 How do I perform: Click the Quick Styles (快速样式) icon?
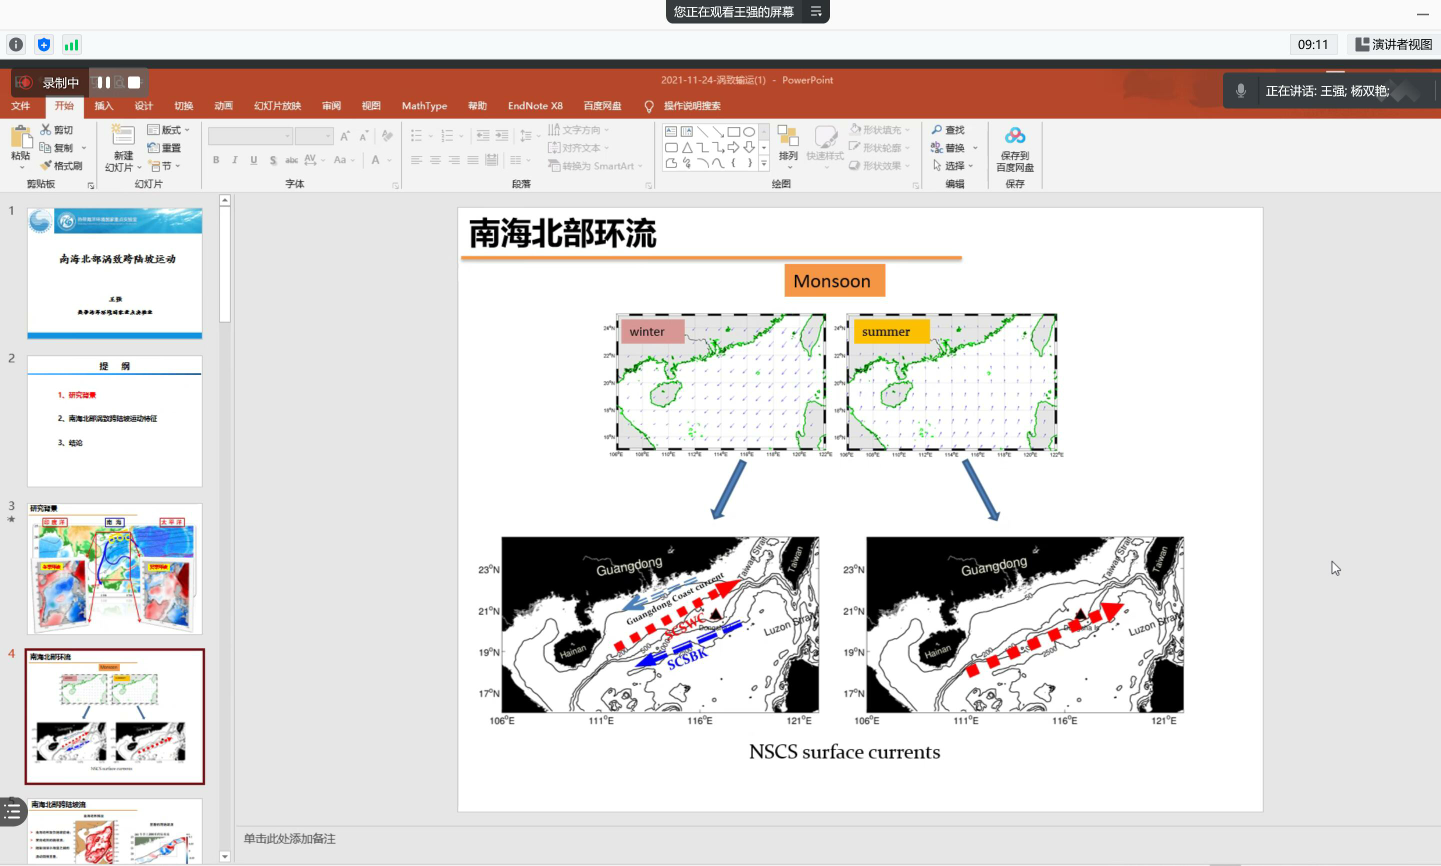(825, 137)
